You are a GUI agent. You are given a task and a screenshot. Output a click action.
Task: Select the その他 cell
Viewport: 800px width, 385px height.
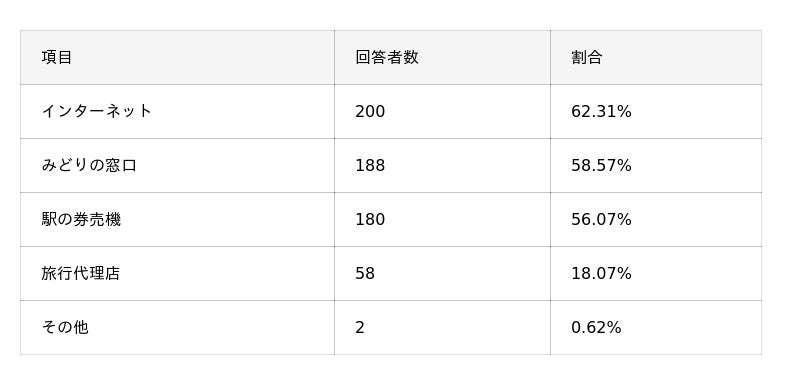tap(177, 327)
